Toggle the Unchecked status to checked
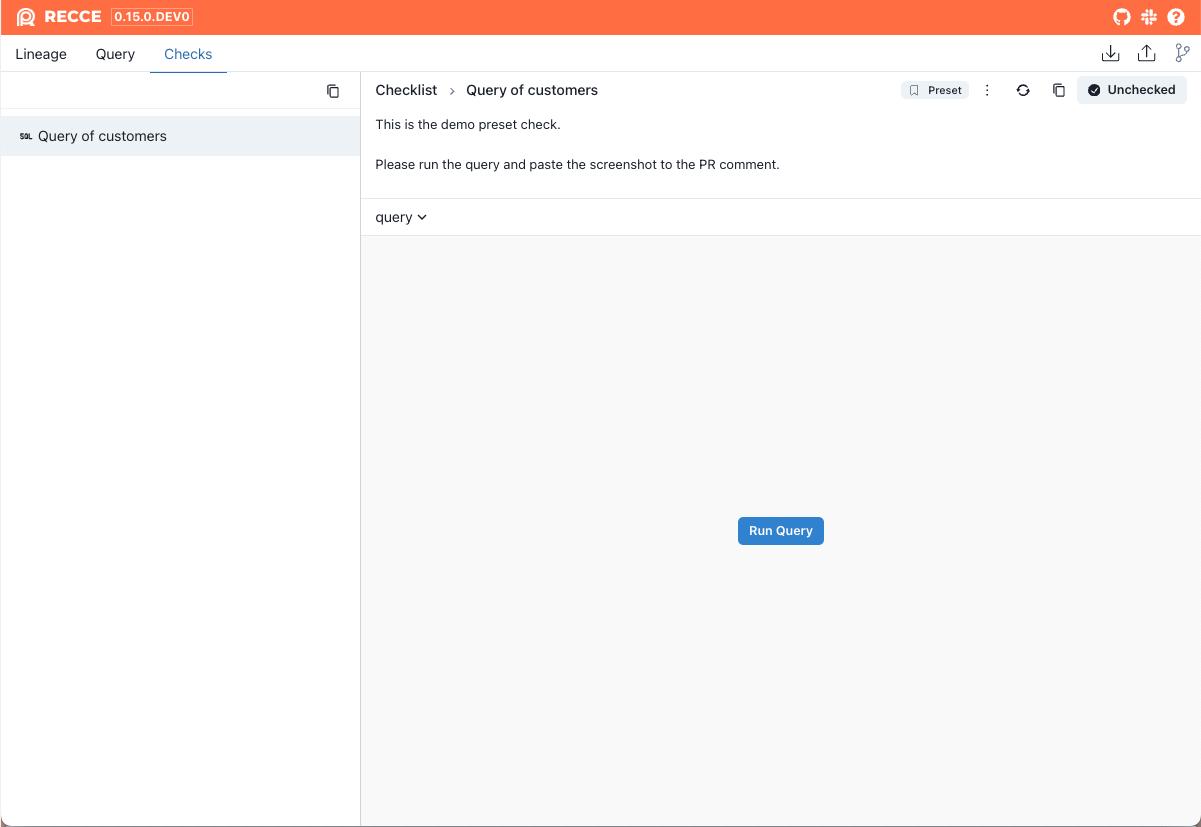 coord(1132,90)
